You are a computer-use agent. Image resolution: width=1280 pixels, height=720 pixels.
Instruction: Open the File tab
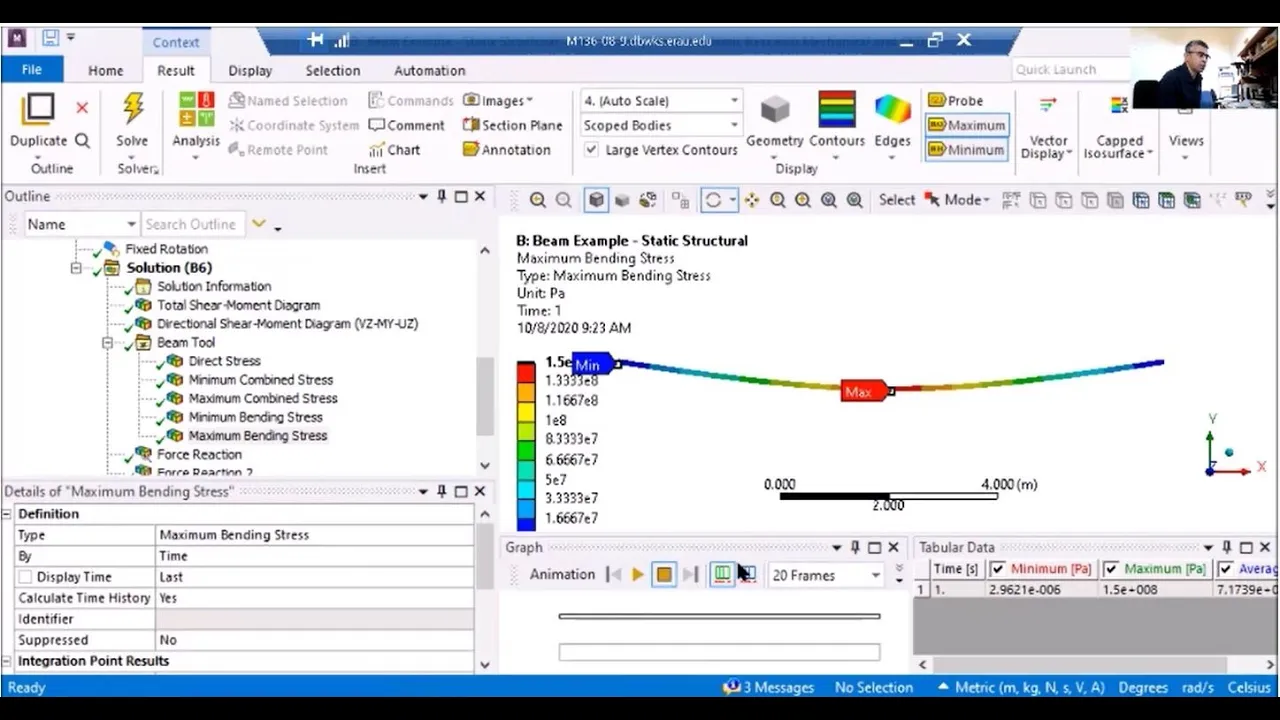pyautogui.click(x=31, y=70)
